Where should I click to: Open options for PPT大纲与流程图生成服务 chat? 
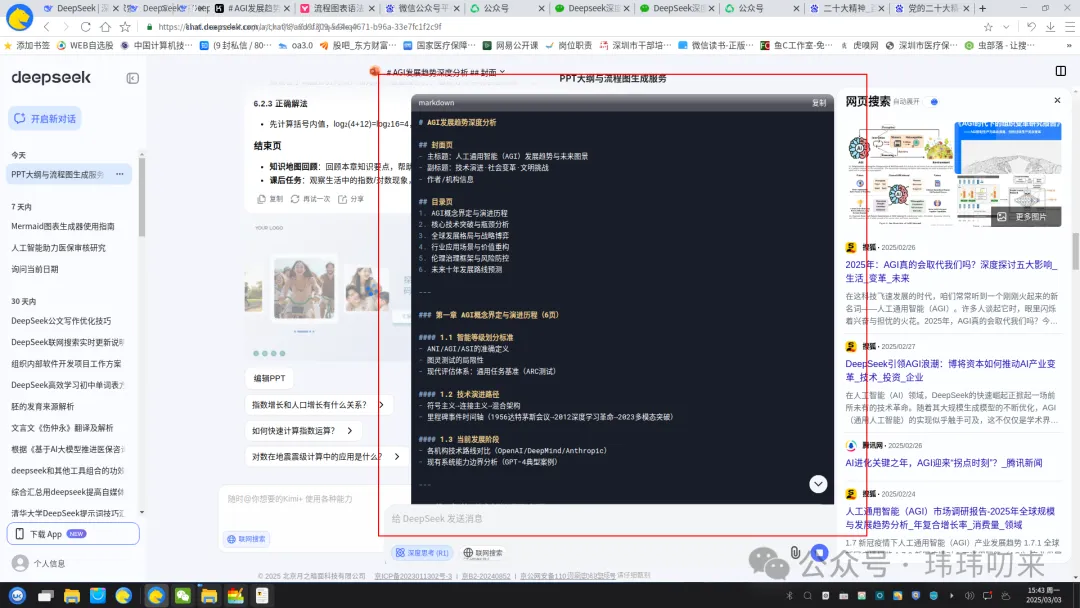click(120, 174)
